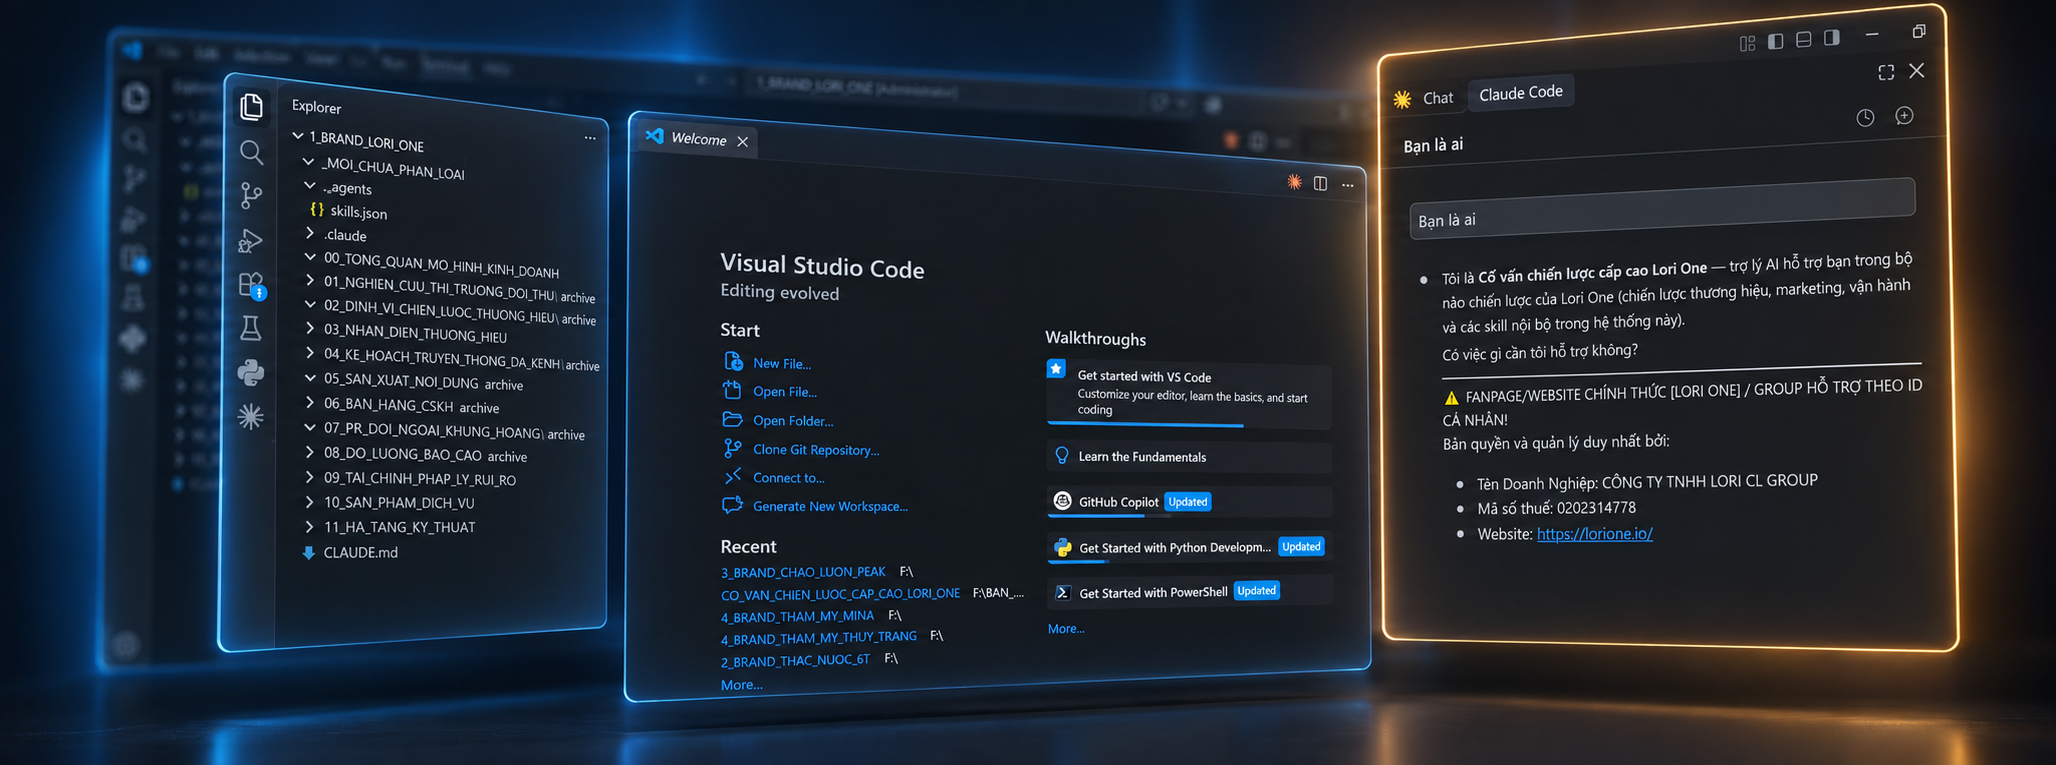Open chat history with the clock icon
The height and width of the screenshot is (765, 2056).
[1865, 118]
